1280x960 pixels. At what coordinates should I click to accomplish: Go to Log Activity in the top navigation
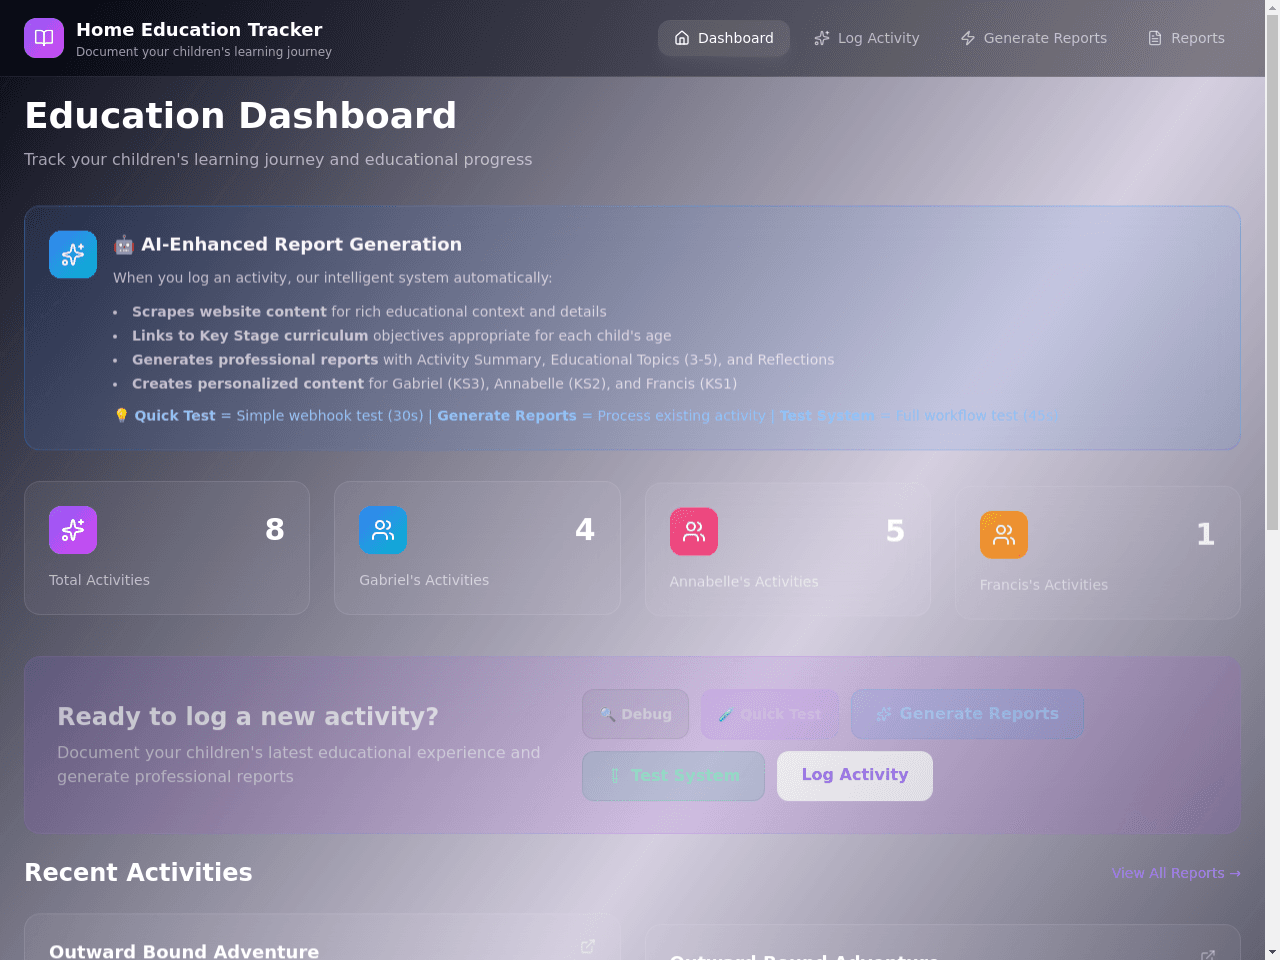pyautogui.click(x=867, y=38)
